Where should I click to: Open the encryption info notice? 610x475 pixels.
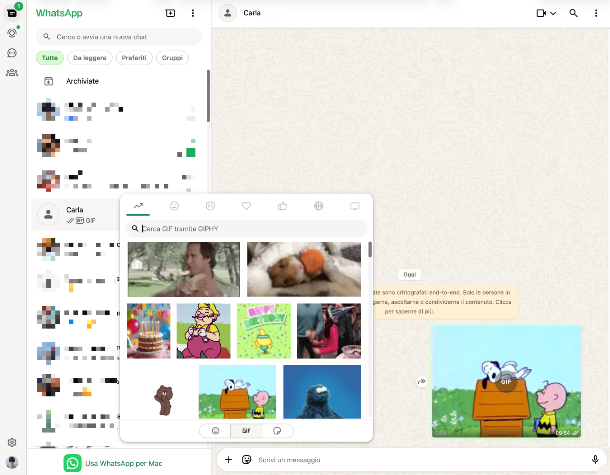[443, 302]
